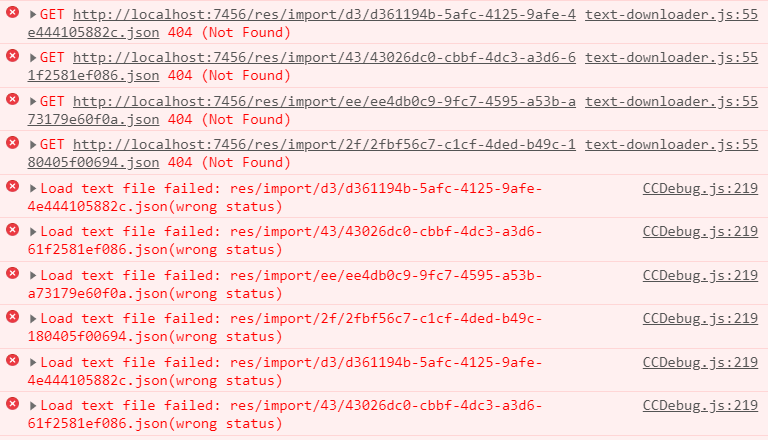The image size is (768, 440).
Task: Expand the GET 2fbf56c7 404 error entry
Action: click(x=33, y=144)
